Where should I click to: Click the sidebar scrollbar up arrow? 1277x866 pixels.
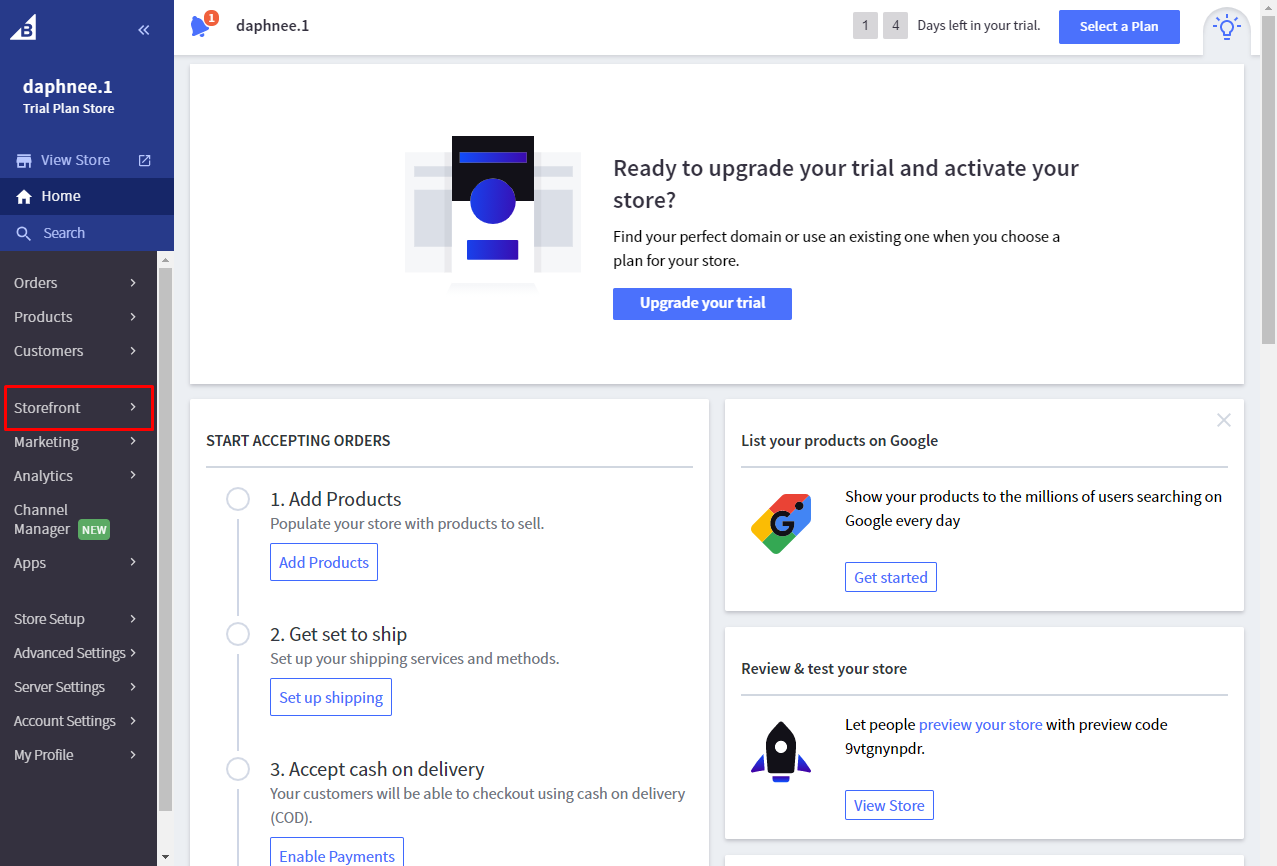(x=165, y=260)
